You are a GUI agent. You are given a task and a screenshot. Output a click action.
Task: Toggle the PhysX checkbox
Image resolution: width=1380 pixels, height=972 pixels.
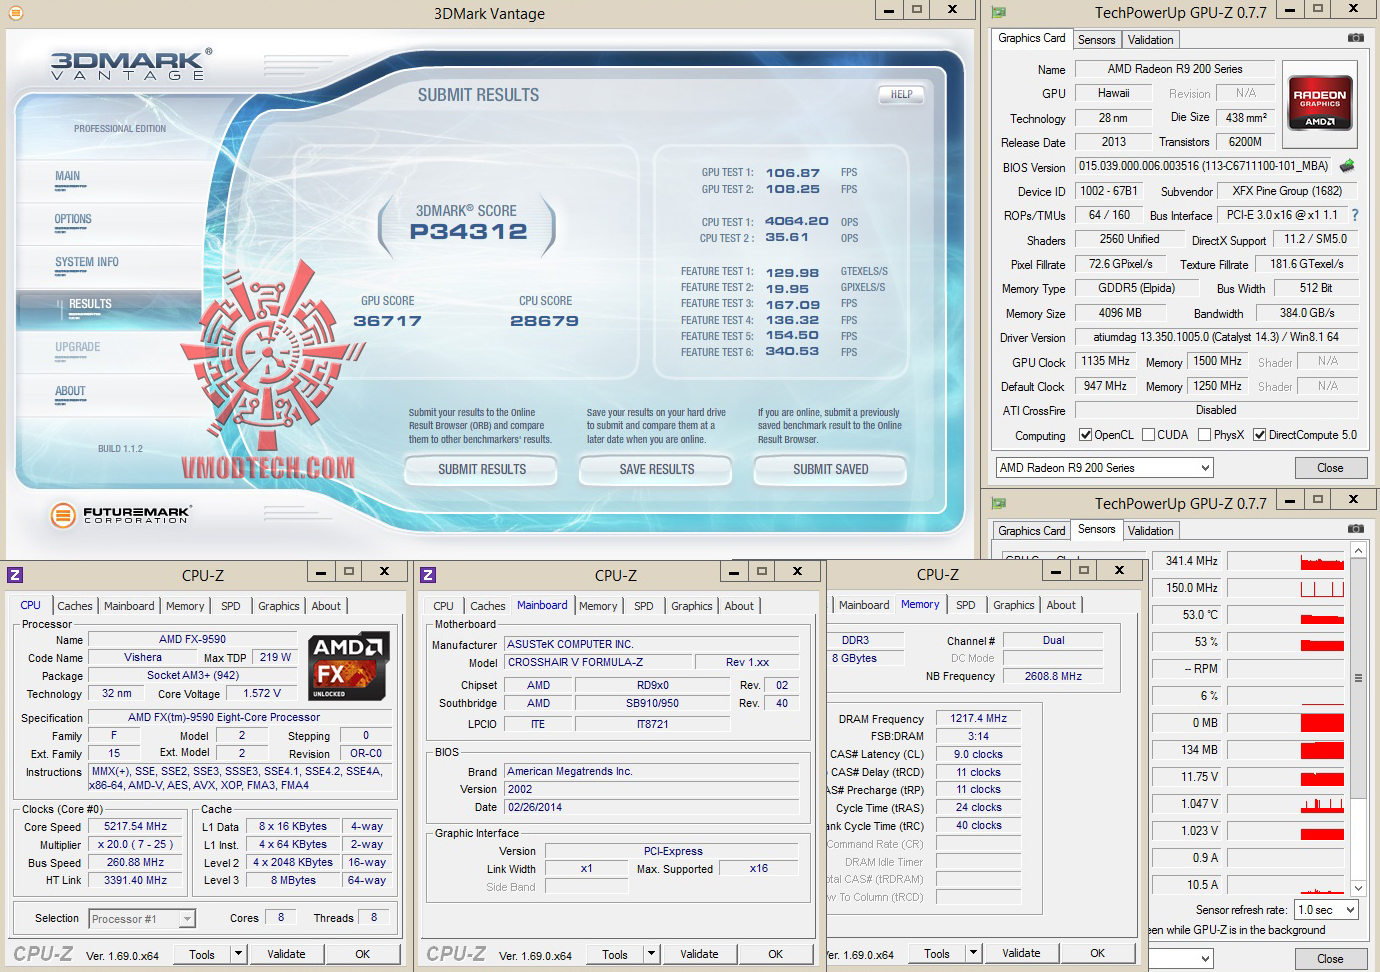pos(1205,435)
